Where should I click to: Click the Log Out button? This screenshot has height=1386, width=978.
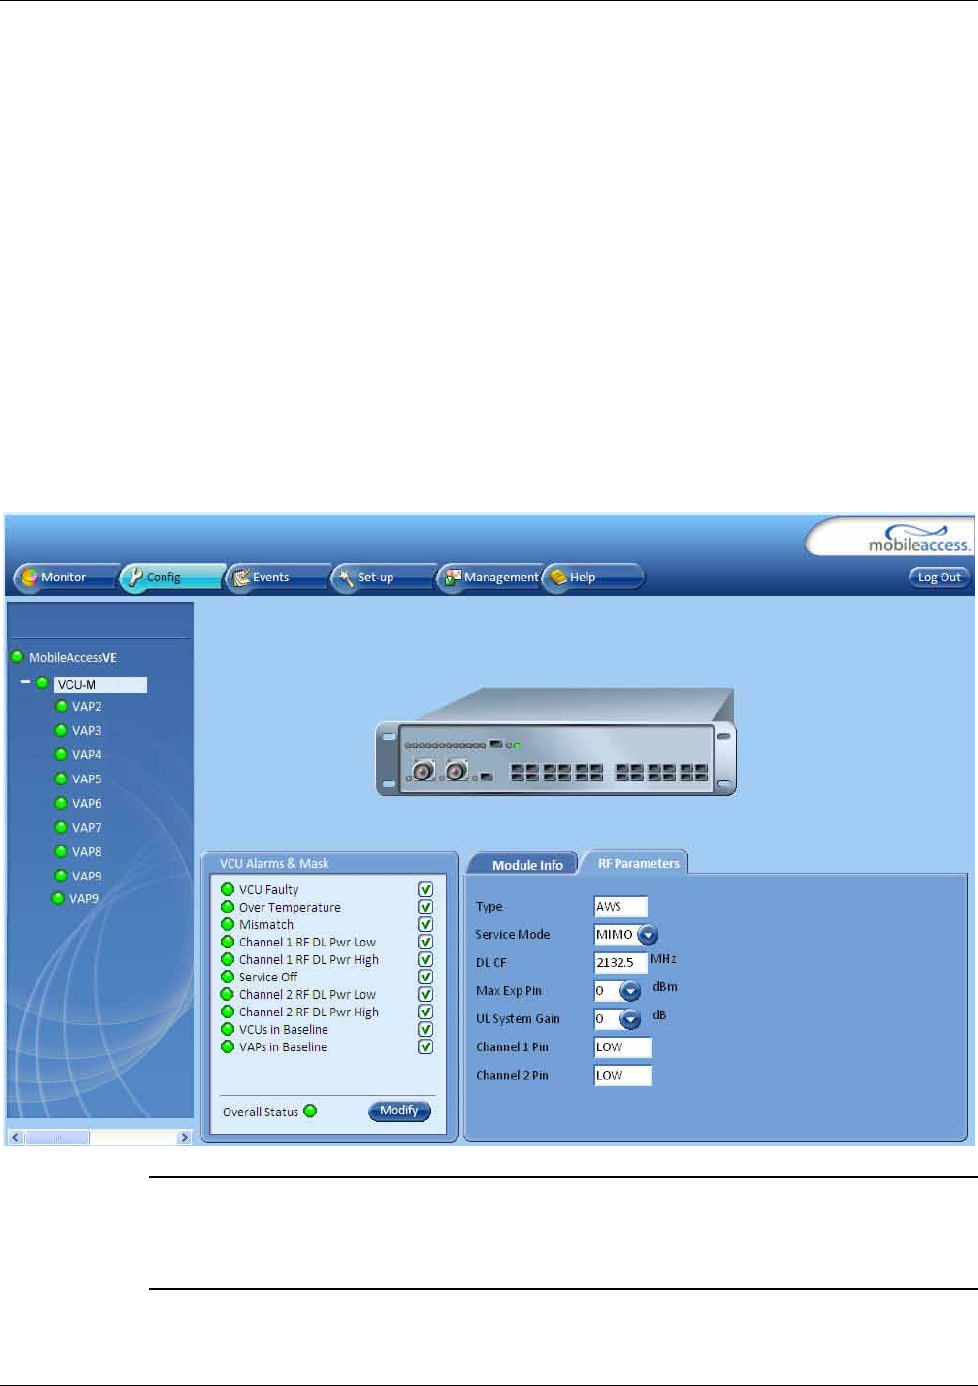click(x=939, y=577)
